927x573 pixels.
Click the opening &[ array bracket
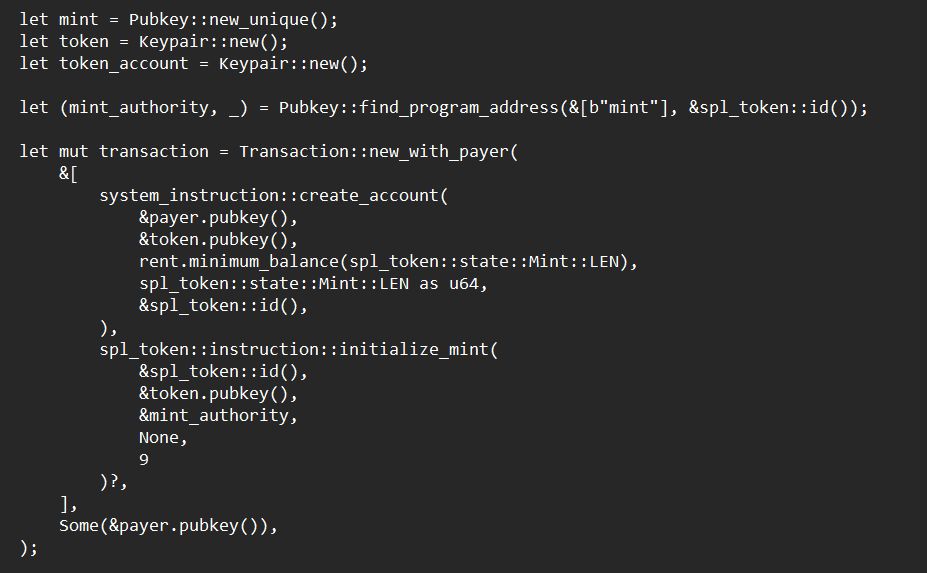(x=68, y=173)
